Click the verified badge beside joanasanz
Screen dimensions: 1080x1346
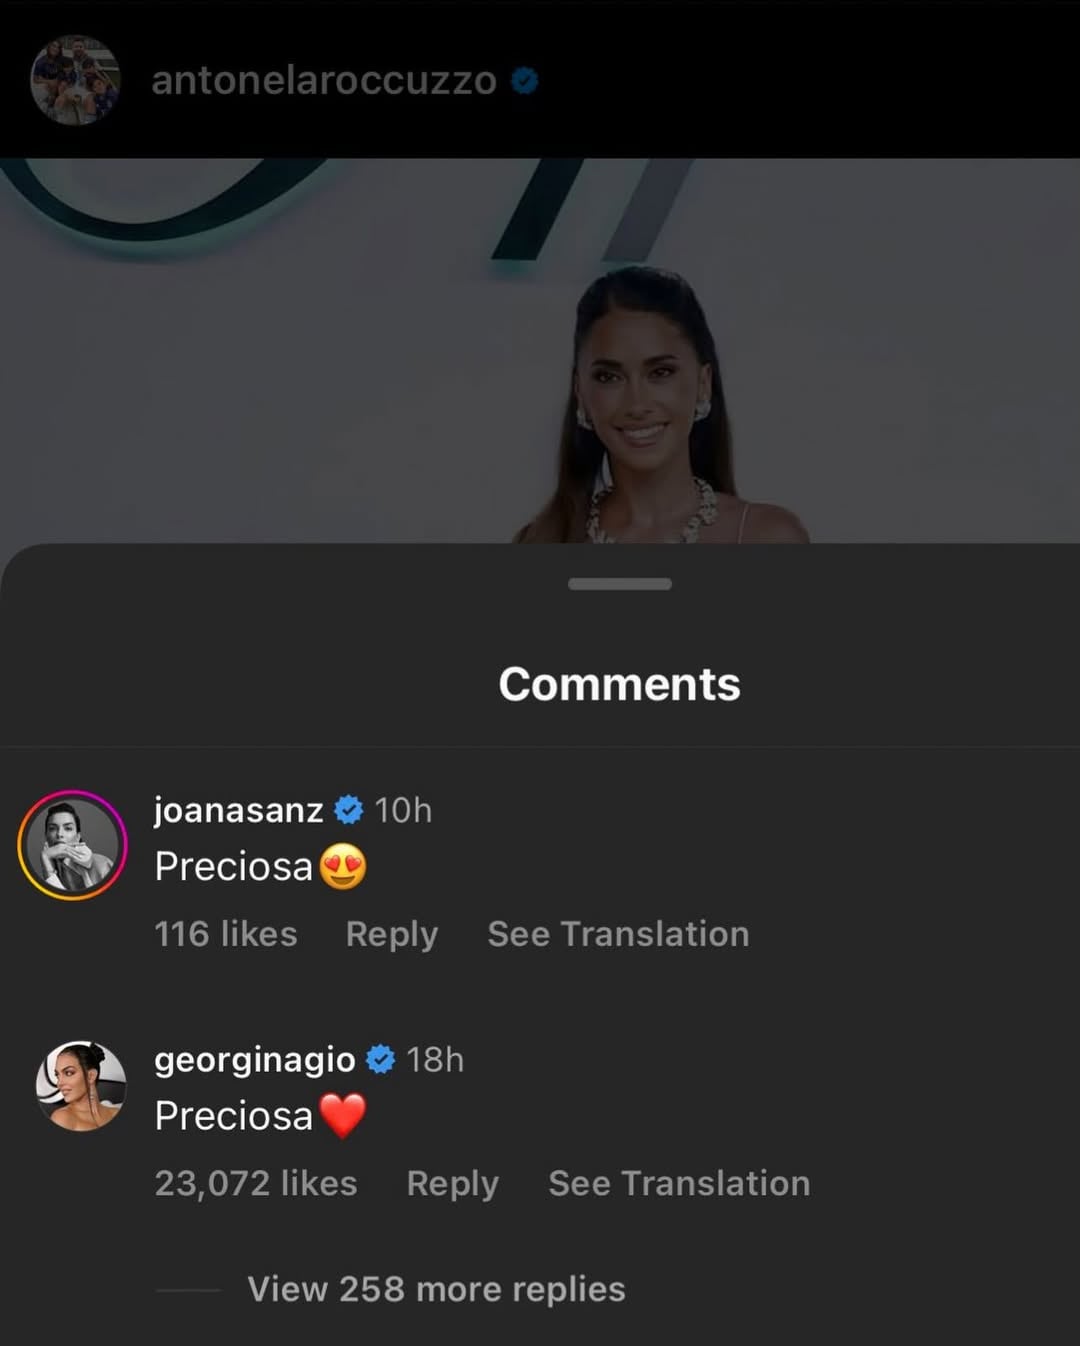[x=348, y=810]
